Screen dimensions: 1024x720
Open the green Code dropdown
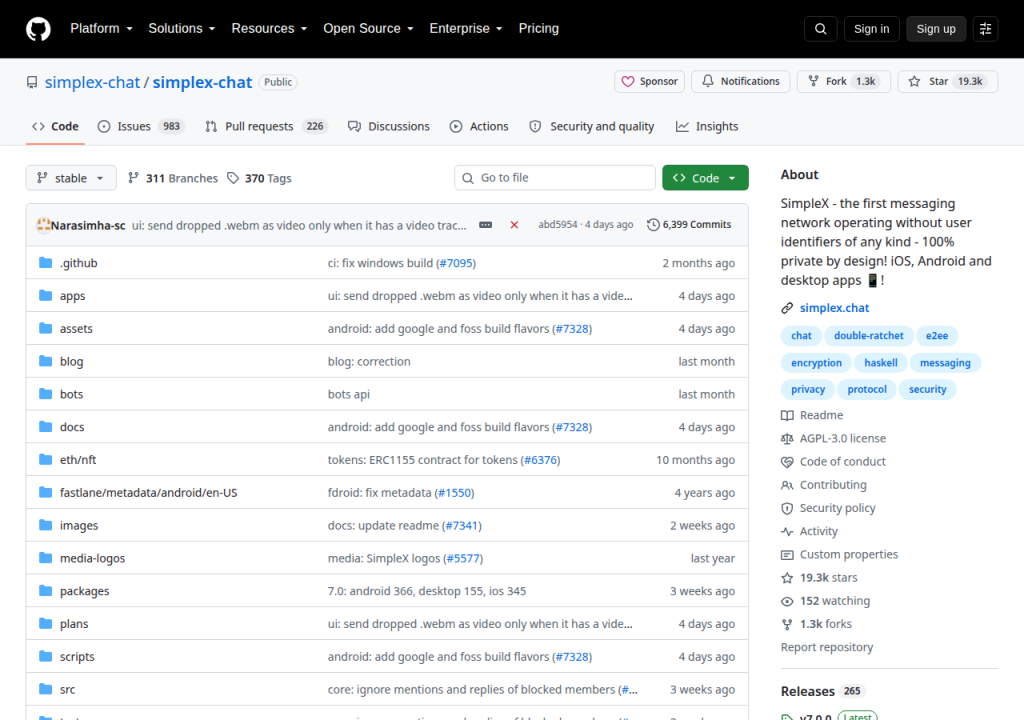705,178
